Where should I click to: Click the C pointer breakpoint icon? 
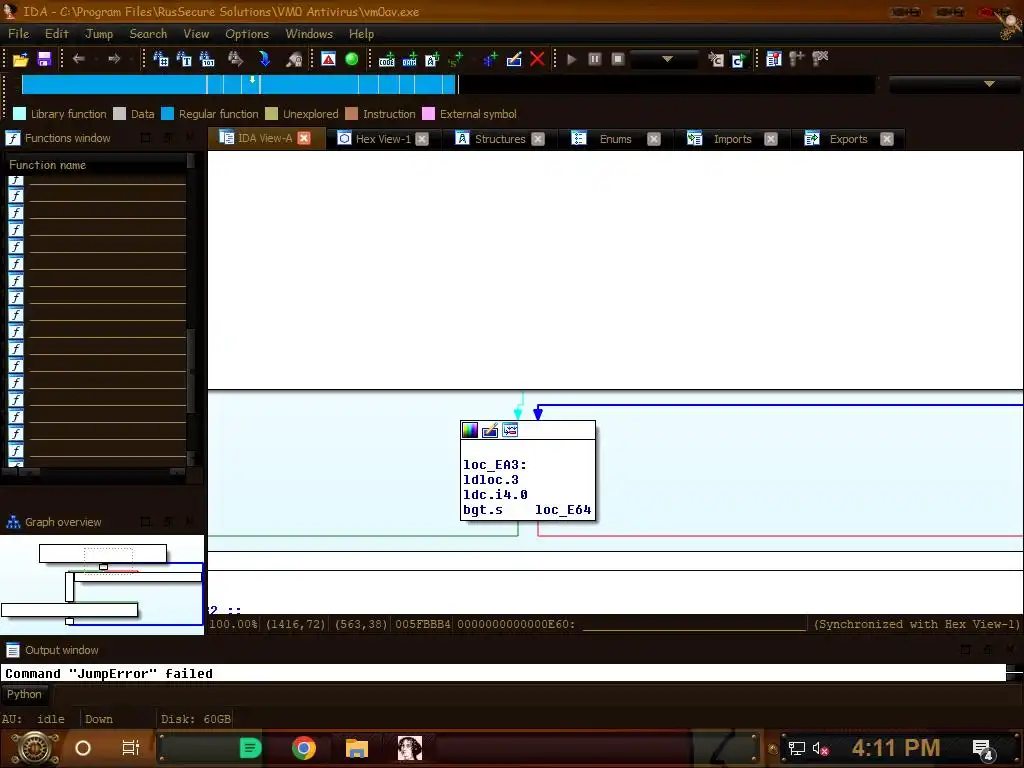coord(716,60)
